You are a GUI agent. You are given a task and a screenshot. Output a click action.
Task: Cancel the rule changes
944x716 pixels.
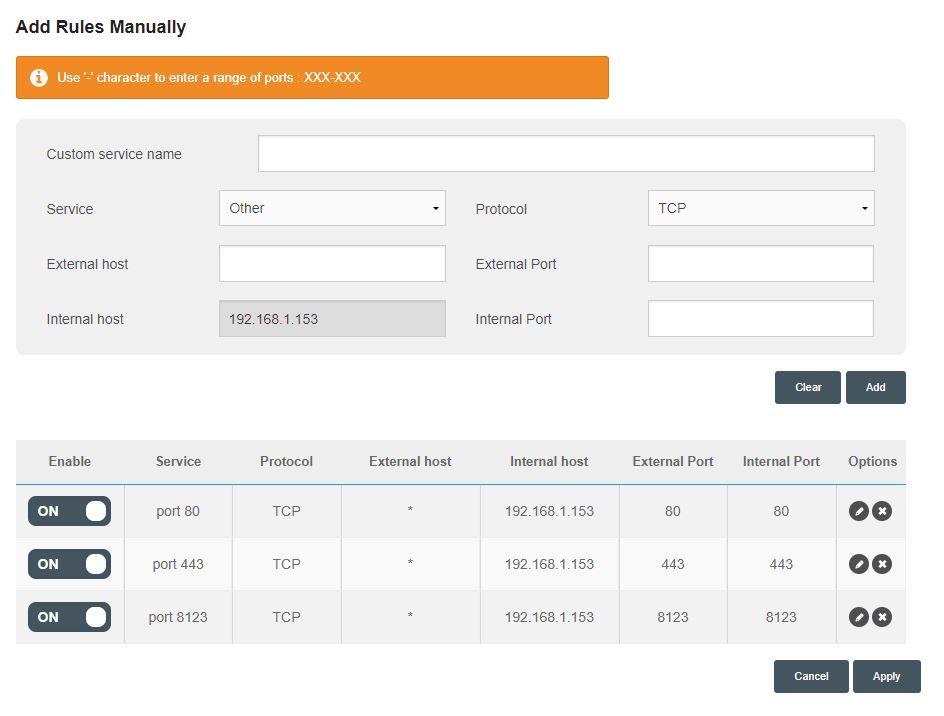click(811, 676)
